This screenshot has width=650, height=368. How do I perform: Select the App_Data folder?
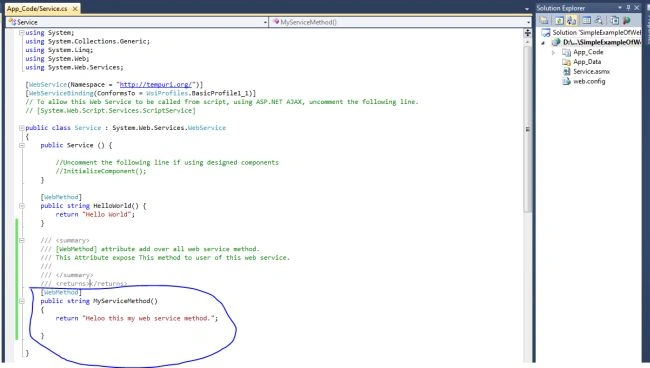click(x=587, y=62)
